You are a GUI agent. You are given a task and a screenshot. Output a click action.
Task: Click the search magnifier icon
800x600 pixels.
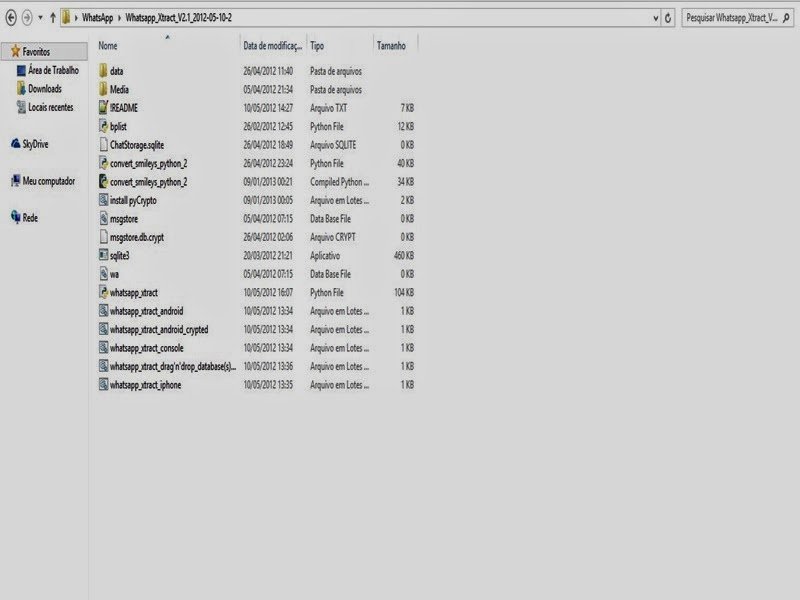(786, 18)
